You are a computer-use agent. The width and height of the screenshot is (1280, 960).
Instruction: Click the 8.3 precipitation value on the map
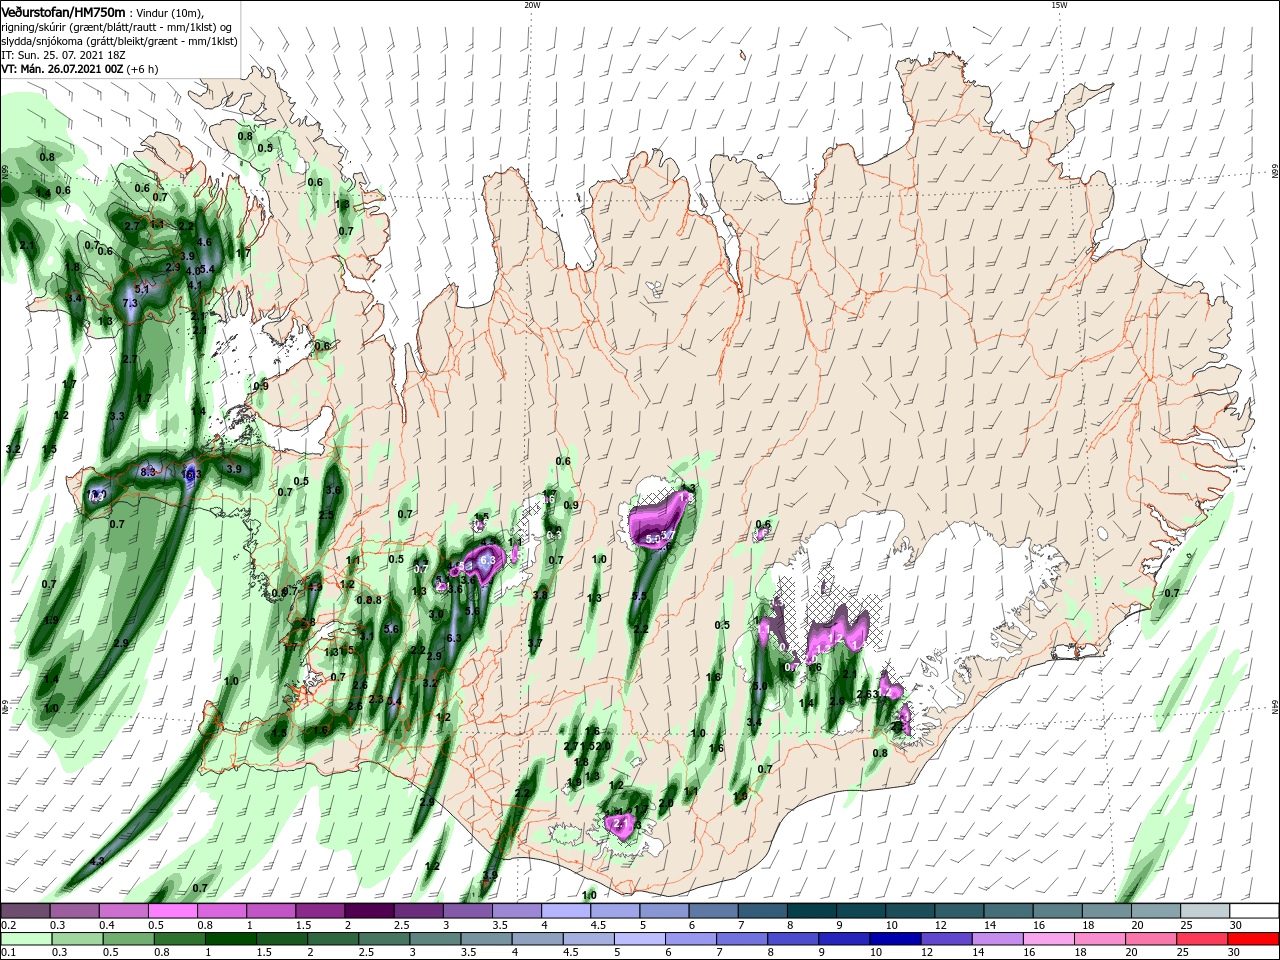click(x=149, y=471)
